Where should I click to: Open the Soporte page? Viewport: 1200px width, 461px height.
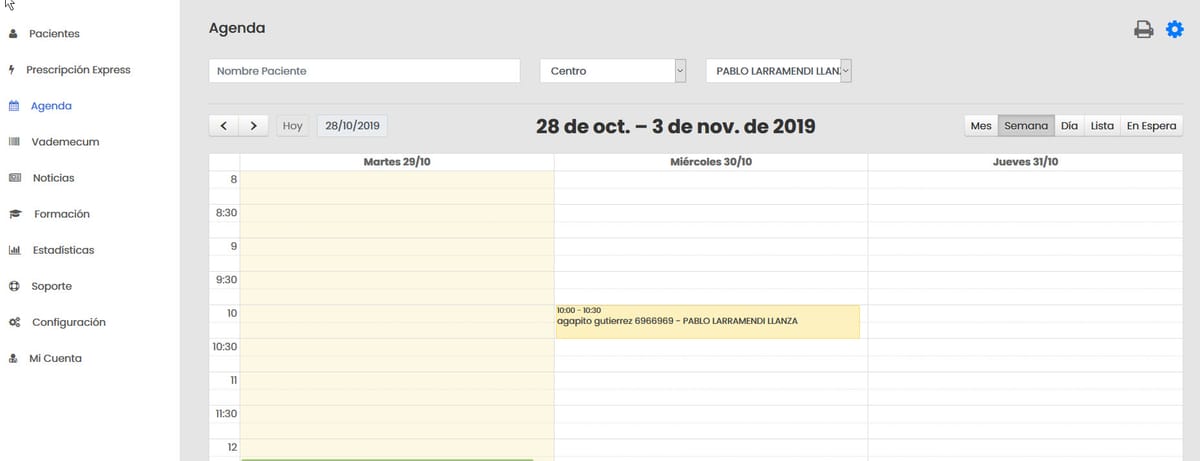(52, 286)
